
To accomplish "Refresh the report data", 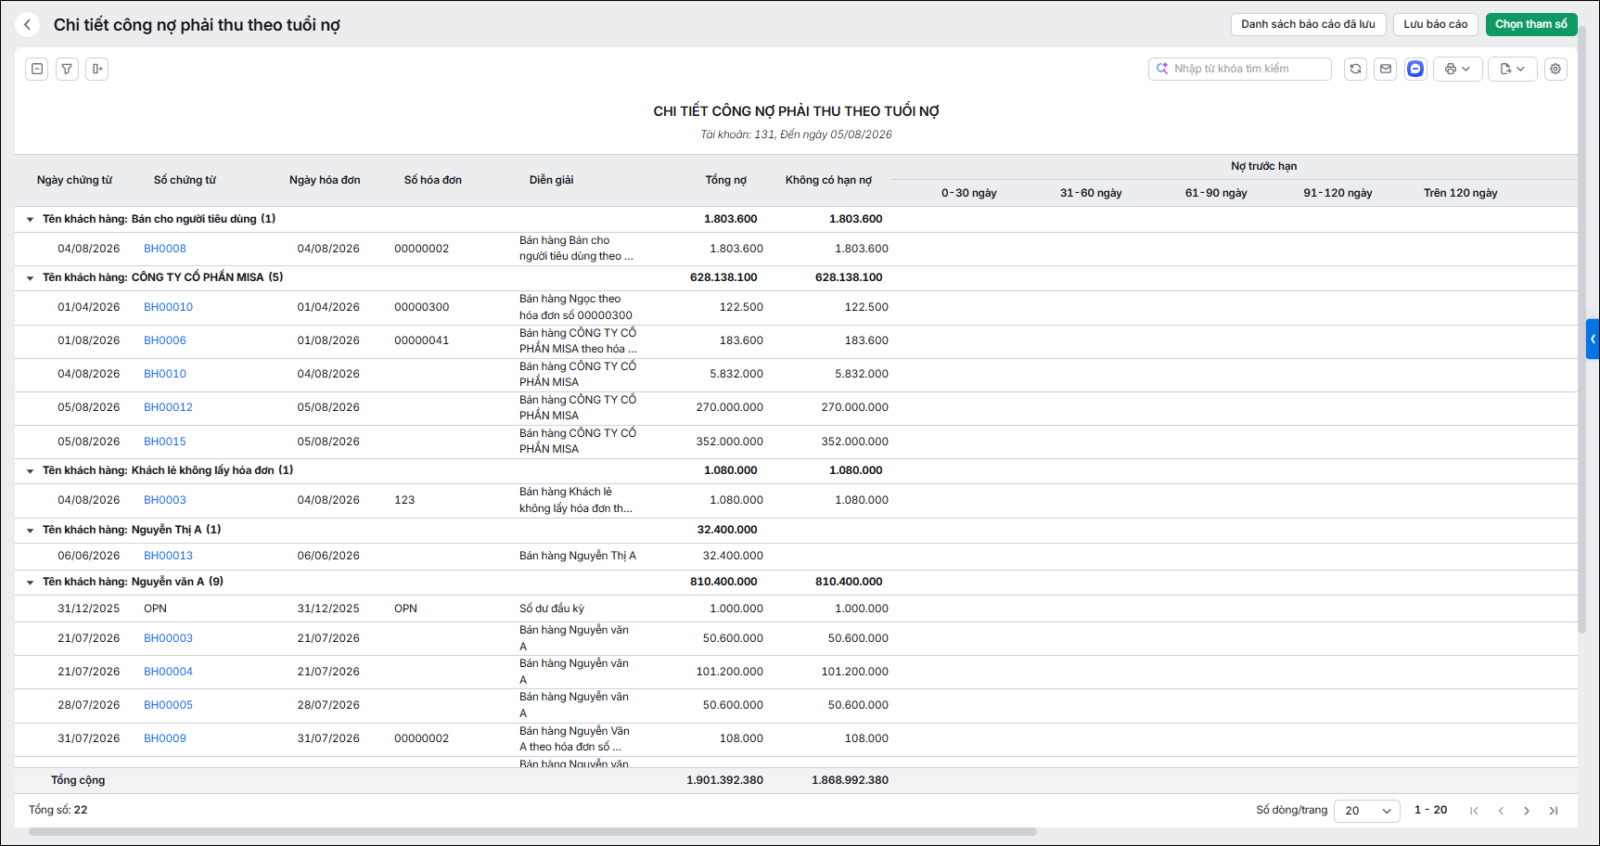I will tap(1355, 69).
